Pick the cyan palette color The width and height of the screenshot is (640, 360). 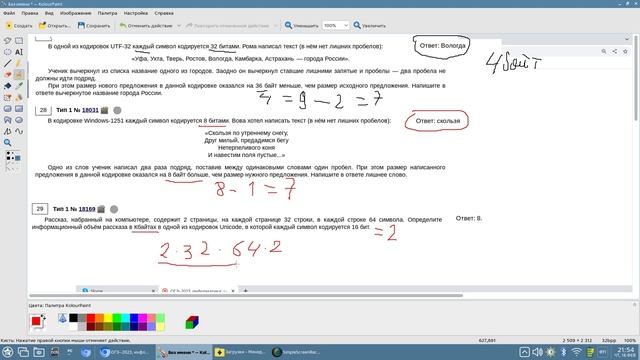pos(125,318)
